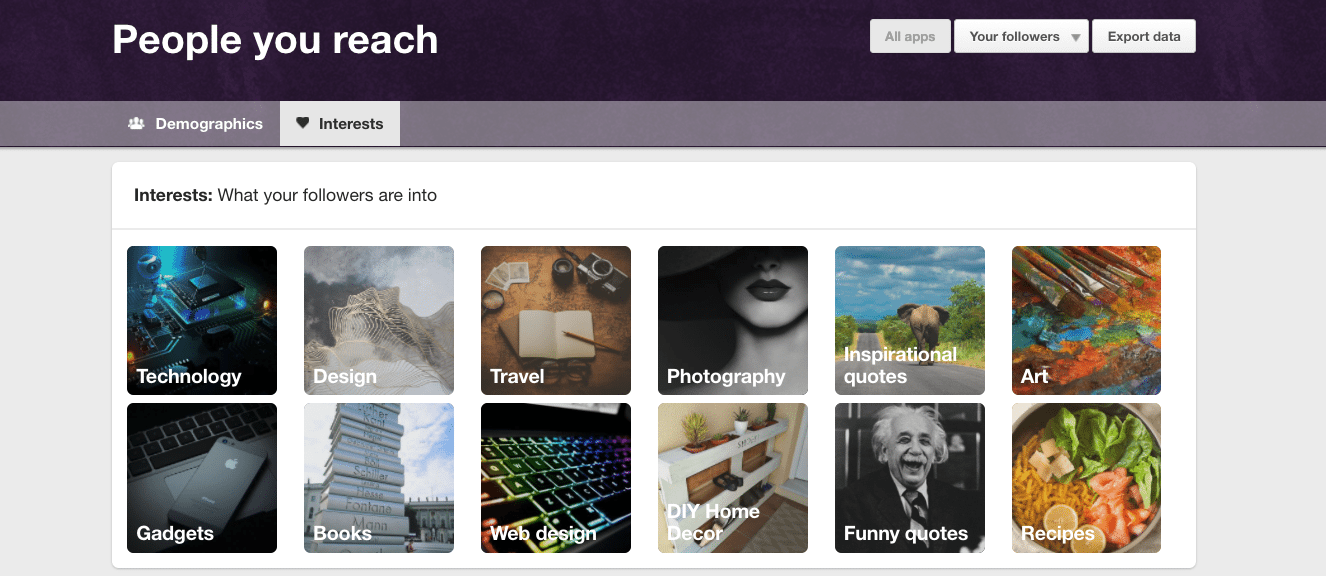Open the Art interest
This screenshot has width=1326, height=576.
coord(1086,320)
